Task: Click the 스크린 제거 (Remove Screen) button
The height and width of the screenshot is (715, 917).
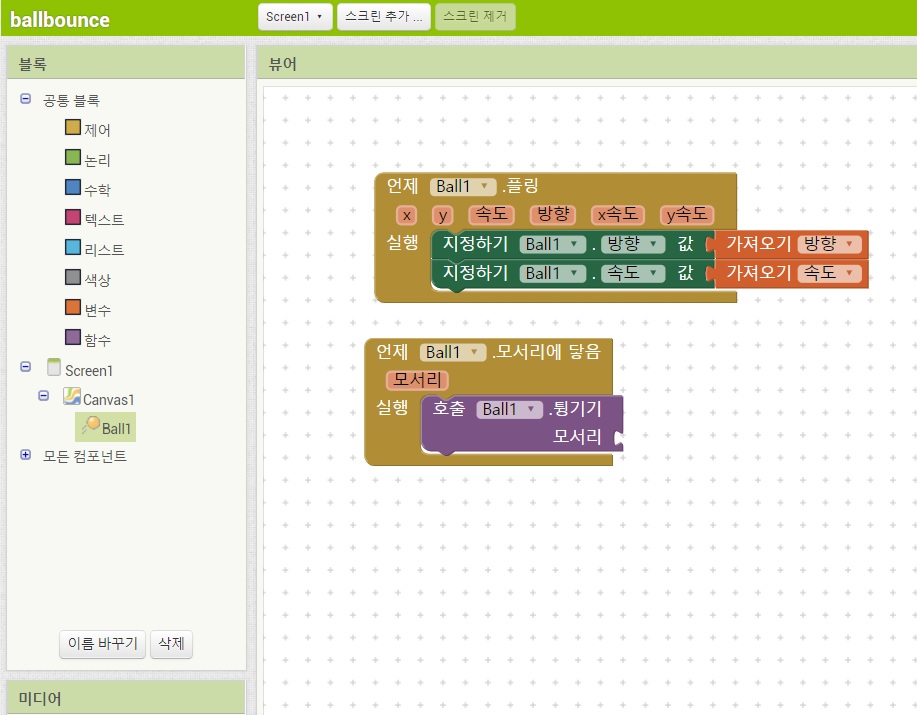Action: [475, 17]
